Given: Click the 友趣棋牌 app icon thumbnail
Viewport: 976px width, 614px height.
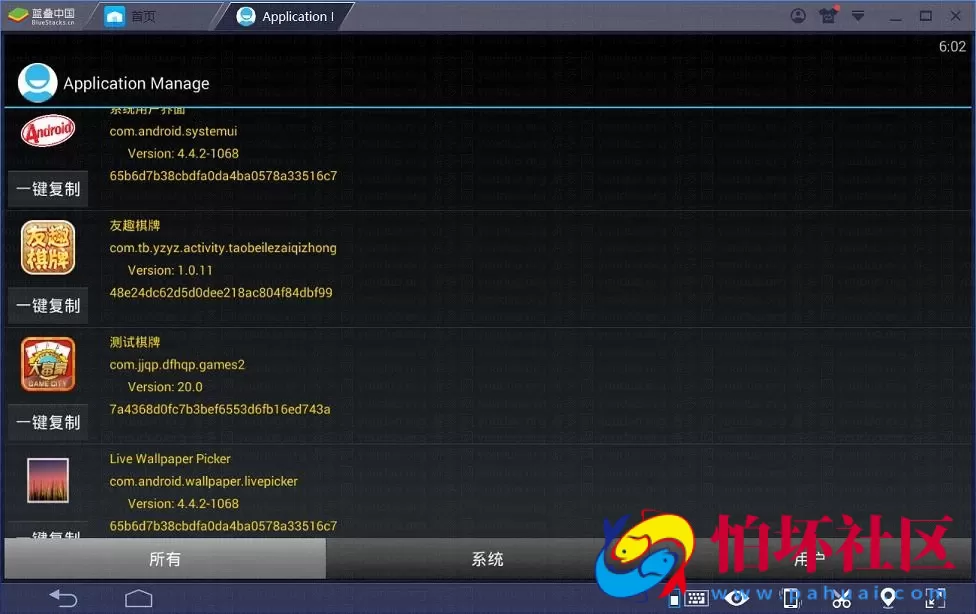Looking at the screenshot, I should [48, 248].
